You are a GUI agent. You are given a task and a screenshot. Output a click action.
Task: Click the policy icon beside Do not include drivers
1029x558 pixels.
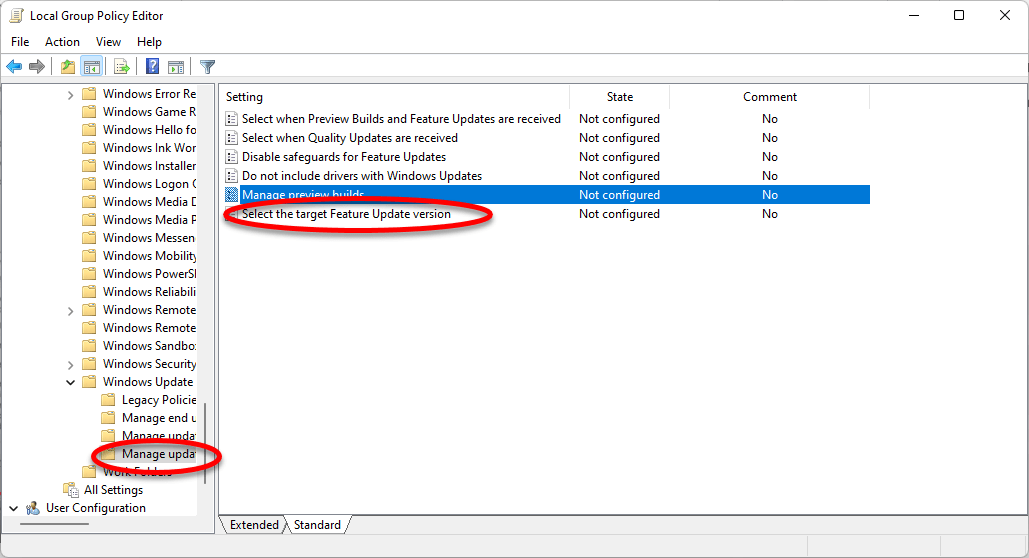point(231,176)
